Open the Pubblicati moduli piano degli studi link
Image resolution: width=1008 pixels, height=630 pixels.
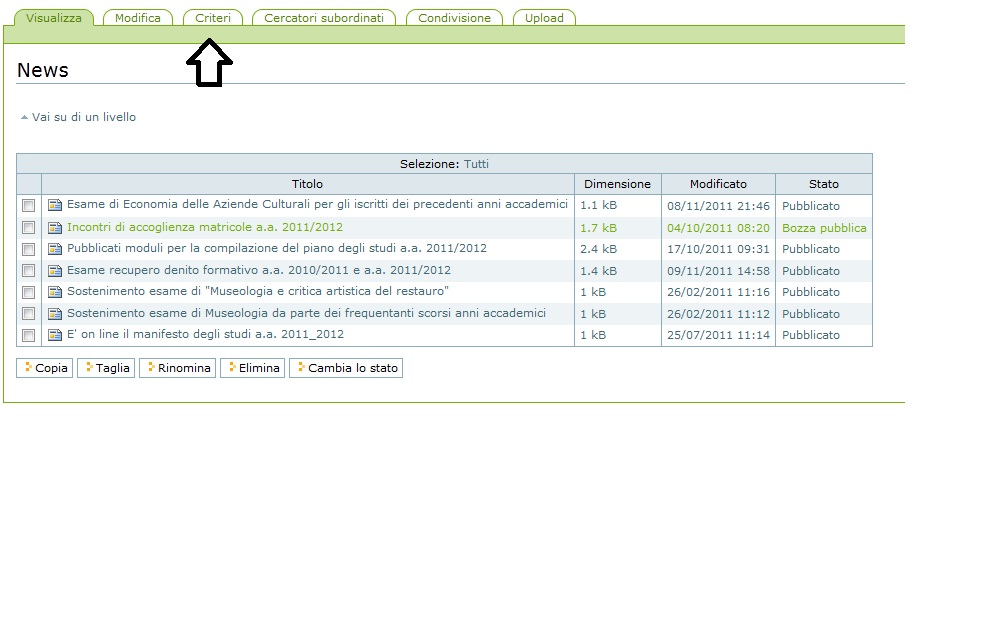[277, 249]
